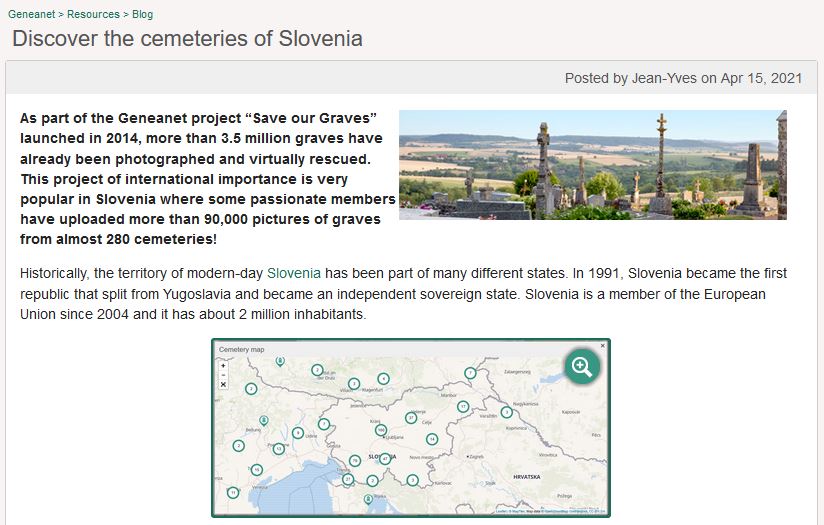Image resolution: width=824 pixels, height=525 pixels.
Task: Click the cemetery pin marker near Belluno
Action: pyautogui.click(x=264, y=420)
